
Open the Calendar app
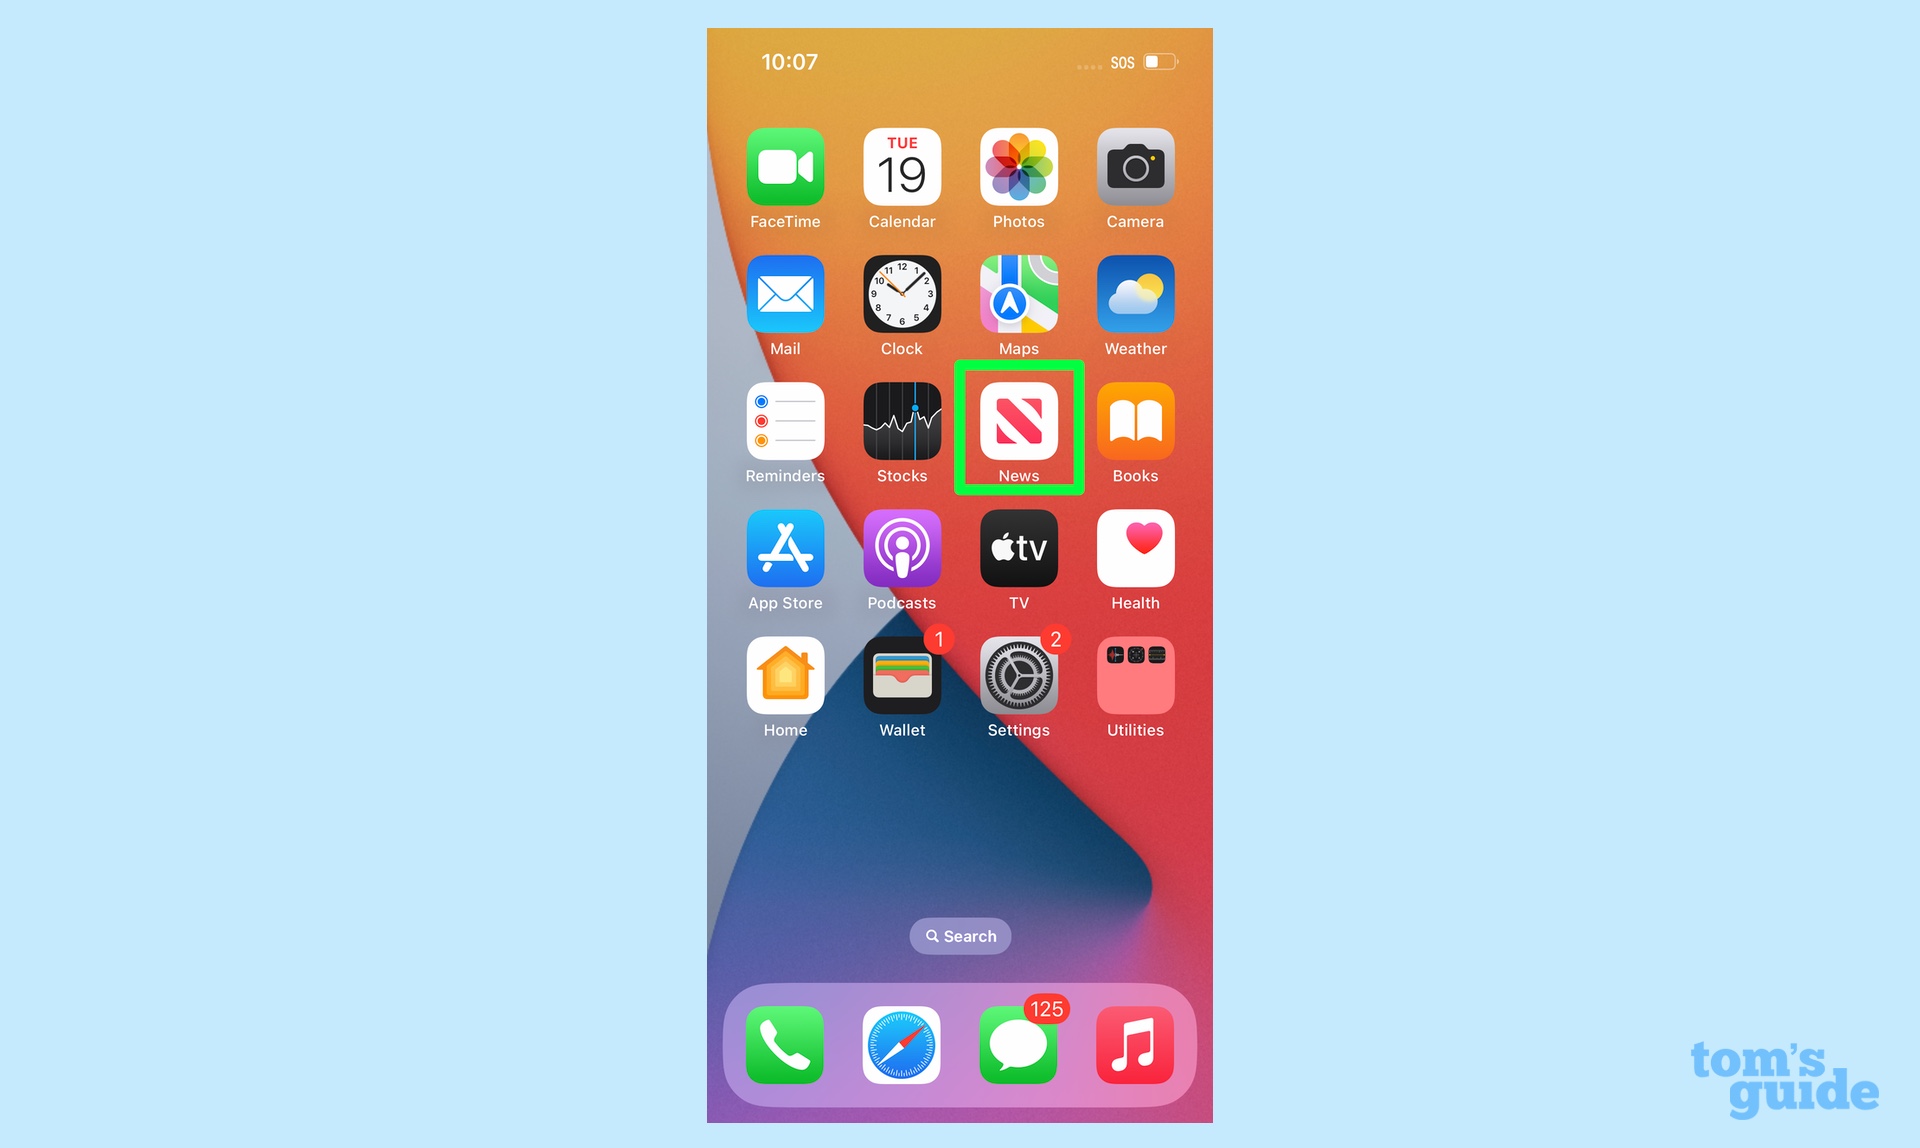coord(901,167)
